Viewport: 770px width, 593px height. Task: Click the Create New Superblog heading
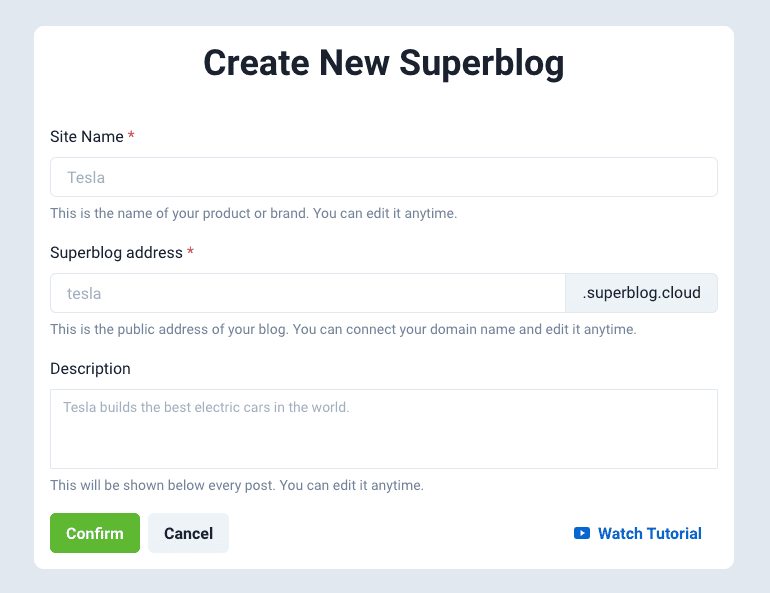(383, 62)
